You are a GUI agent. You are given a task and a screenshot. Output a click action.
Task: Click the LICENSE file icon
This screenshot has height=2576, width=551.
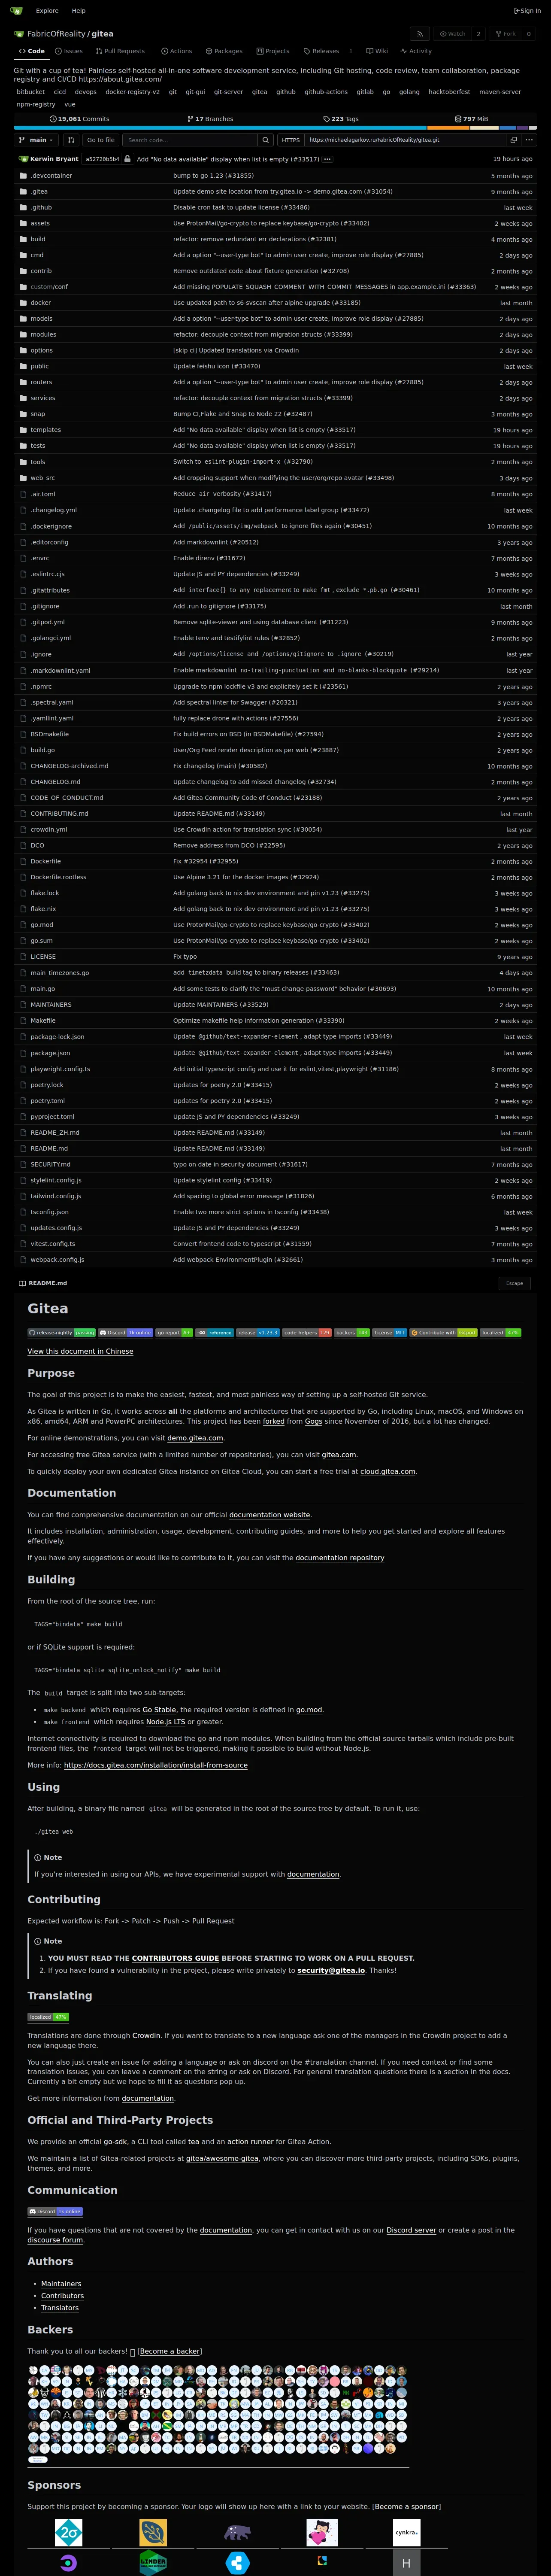tap(23, 957)
